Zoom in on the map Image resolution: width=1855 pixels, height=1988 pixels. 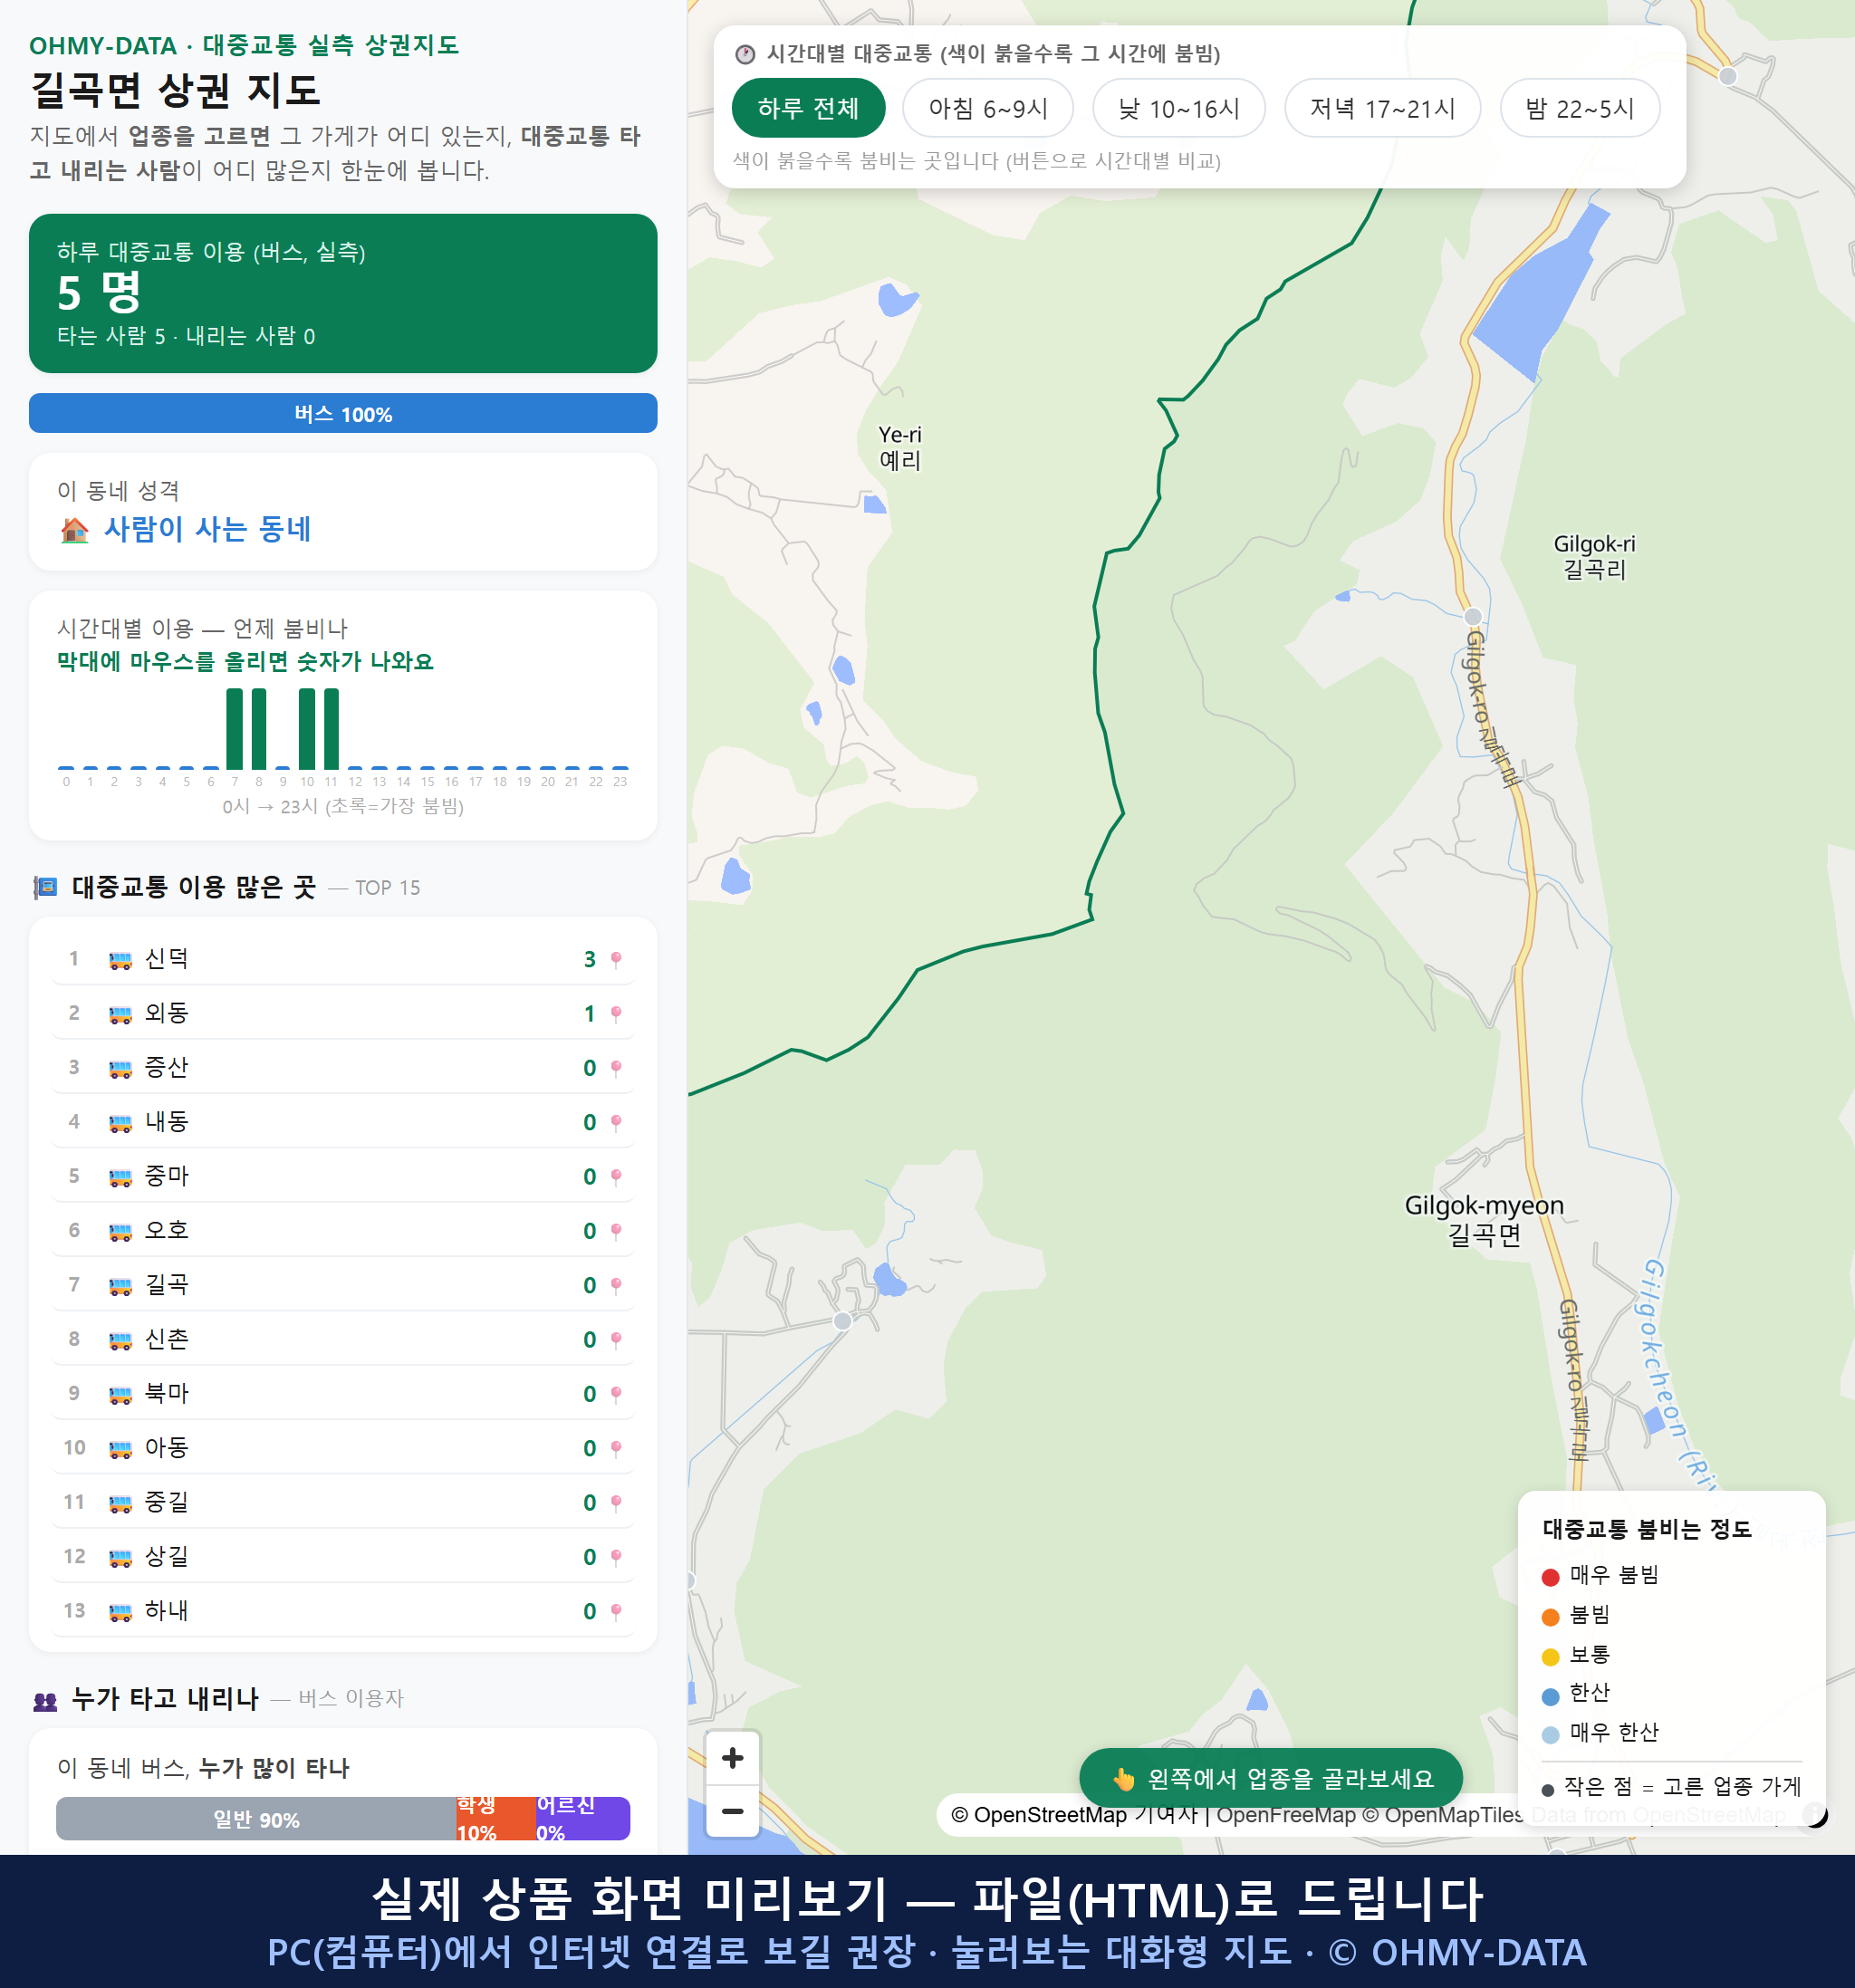(732, 1758)
